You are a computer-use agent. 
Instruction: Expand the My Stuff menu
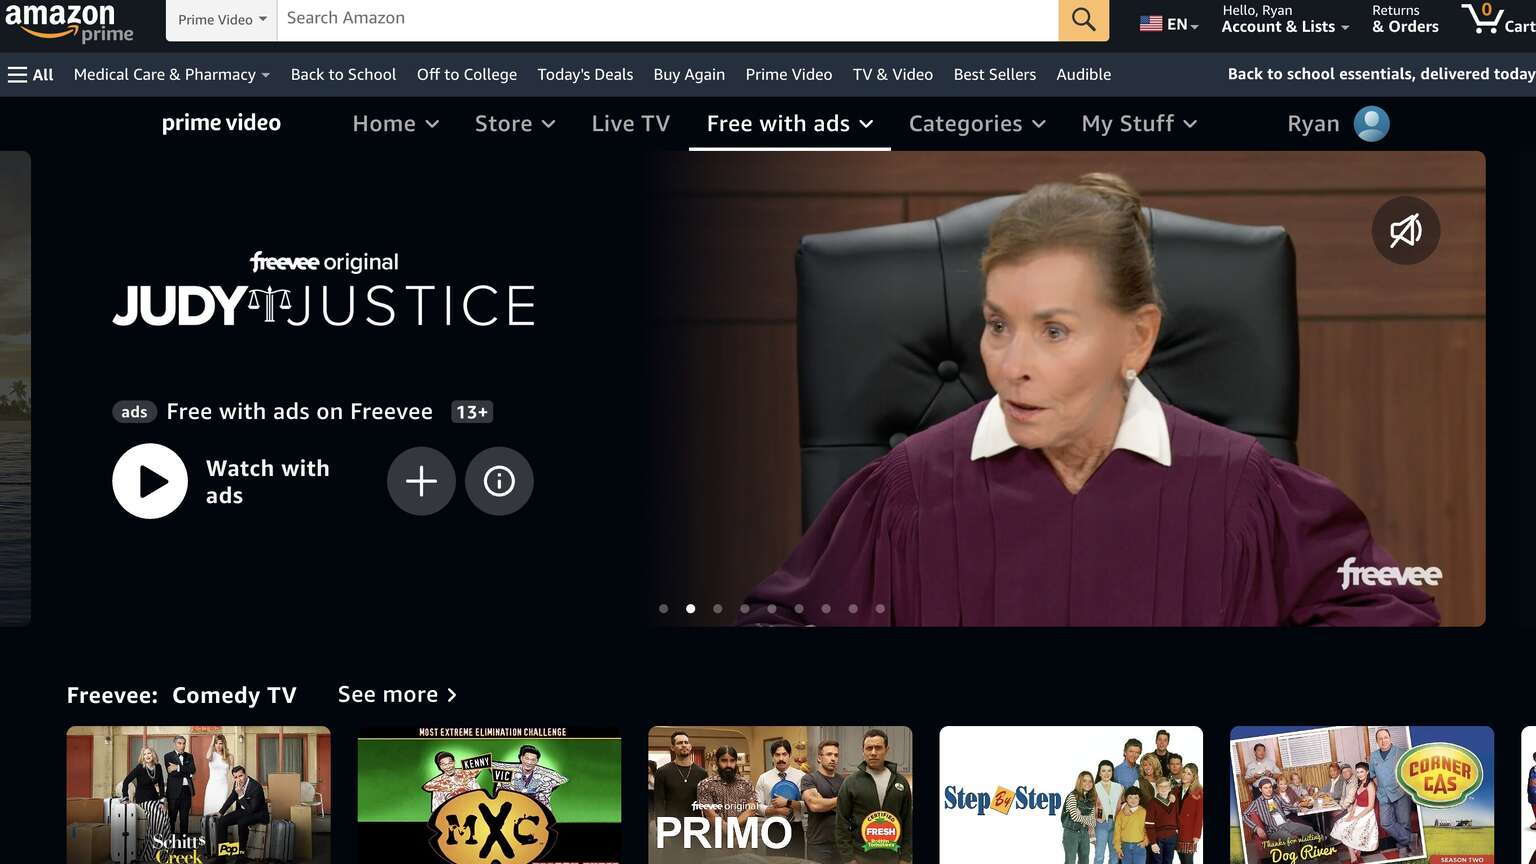[1138, 123]
